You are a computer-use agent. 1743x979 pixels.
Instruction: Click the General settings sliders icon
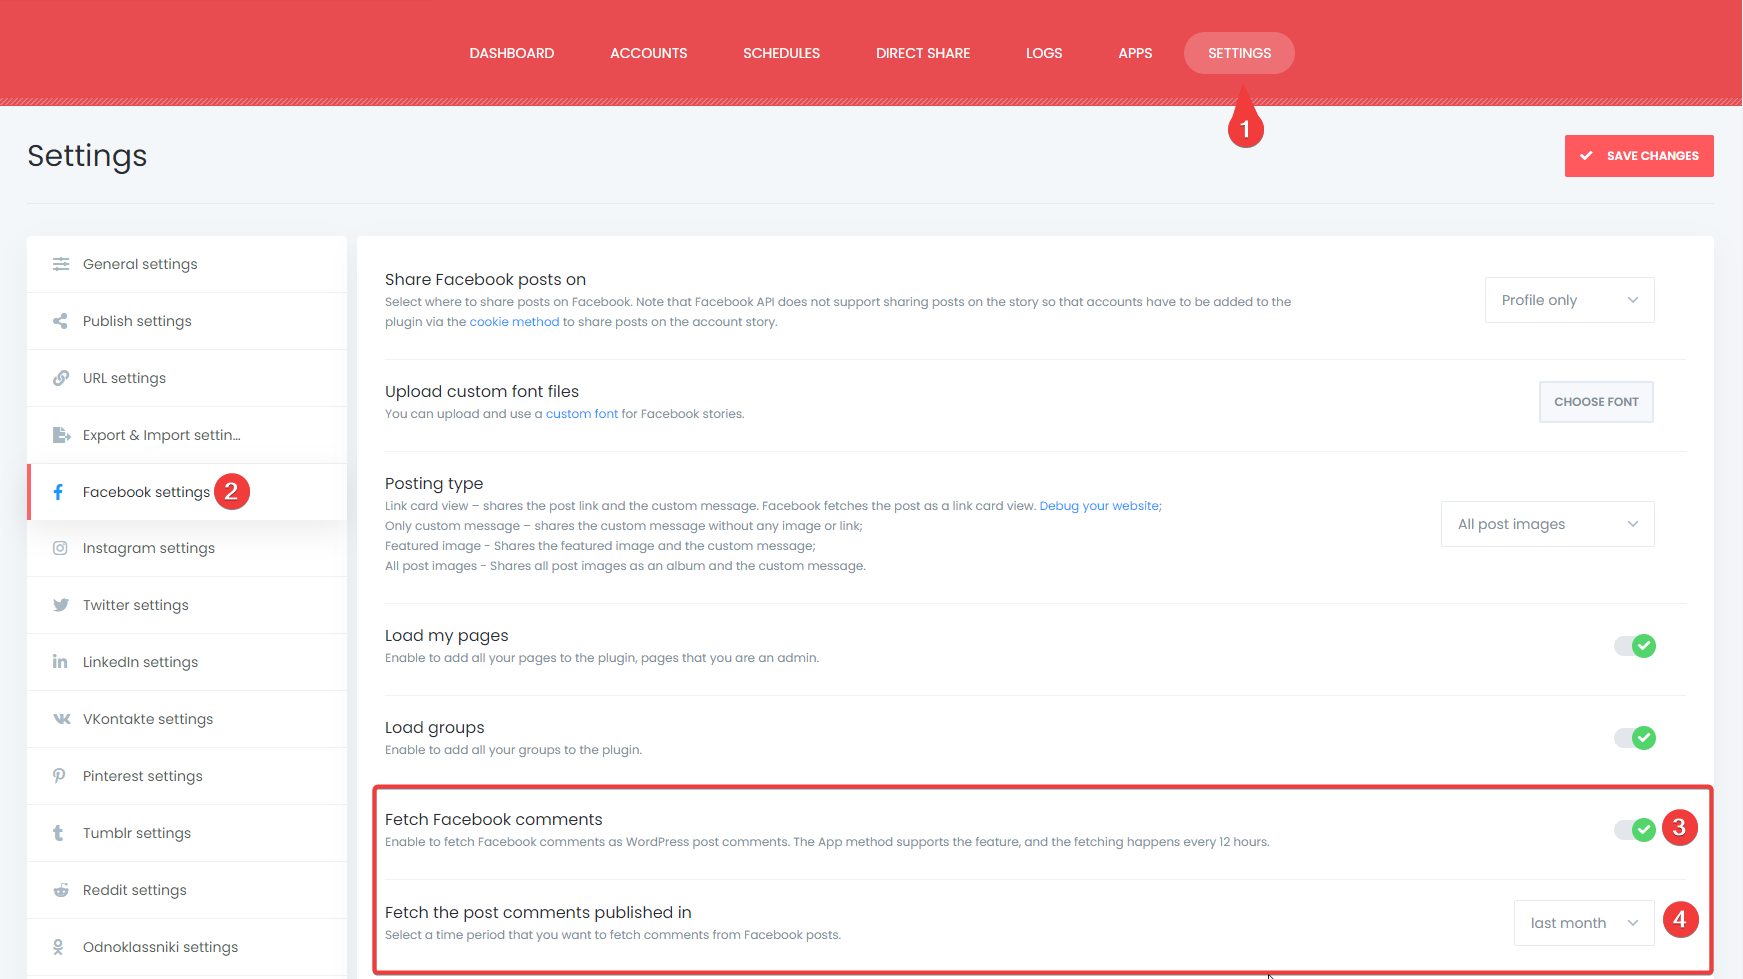pyautogui.click(x=61, y=264)
